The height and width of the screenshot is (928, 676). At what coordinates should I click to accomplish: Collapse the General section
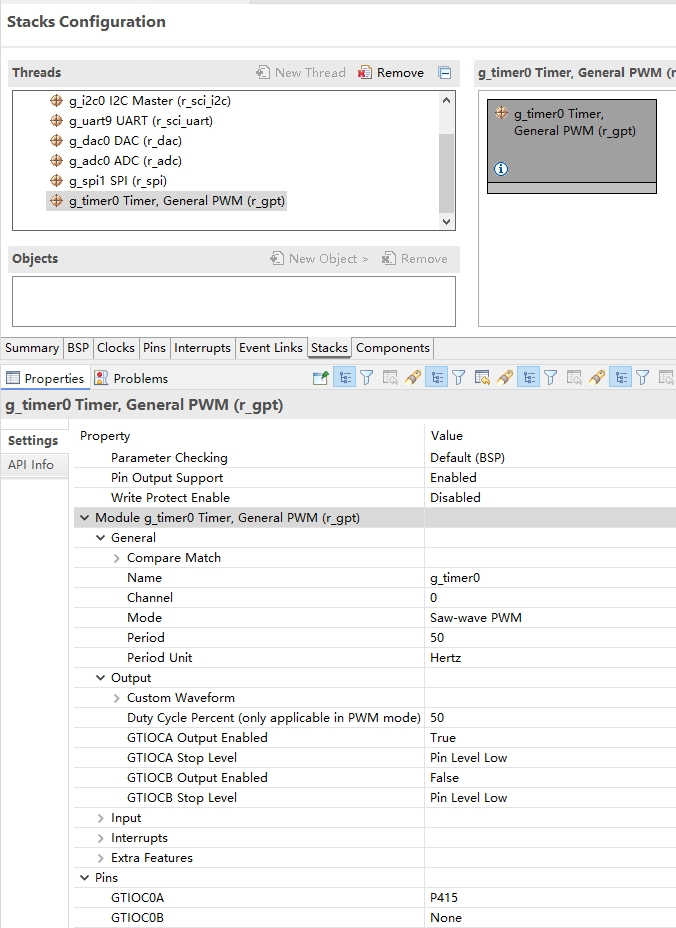pyautogui.click(x=101, y=538)
